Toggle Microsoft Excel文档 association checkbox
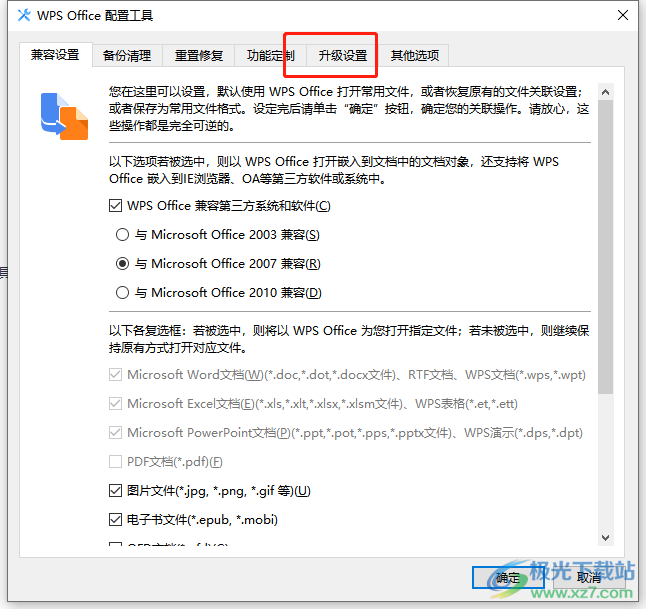The width and height of the screenshot is (646, 609). click(115, 404)
